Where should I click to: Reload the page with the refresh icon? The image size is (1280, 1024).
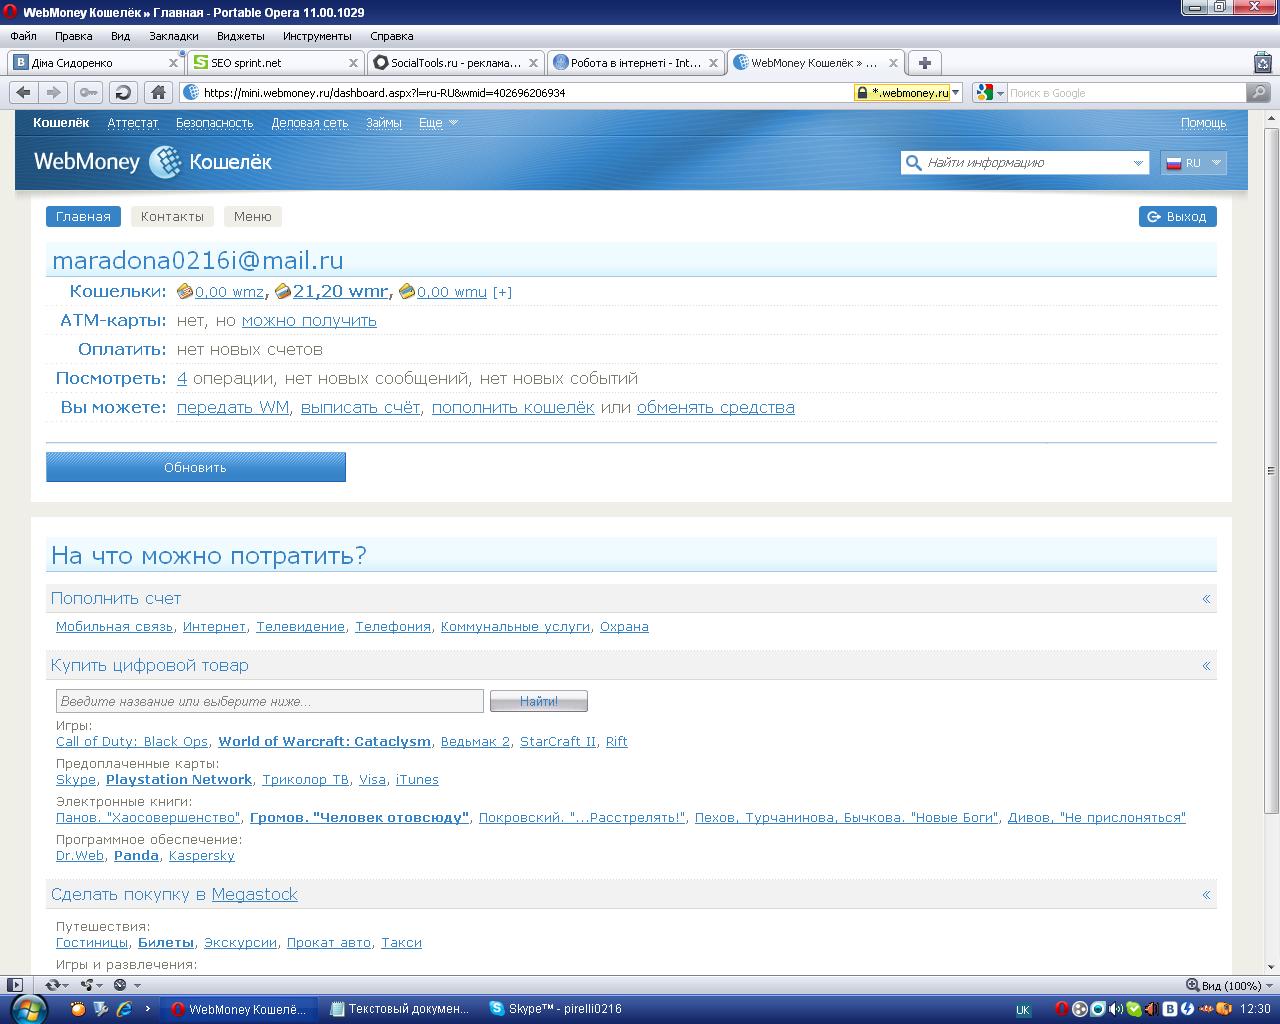pyautogui.click(x=123, y=93)
